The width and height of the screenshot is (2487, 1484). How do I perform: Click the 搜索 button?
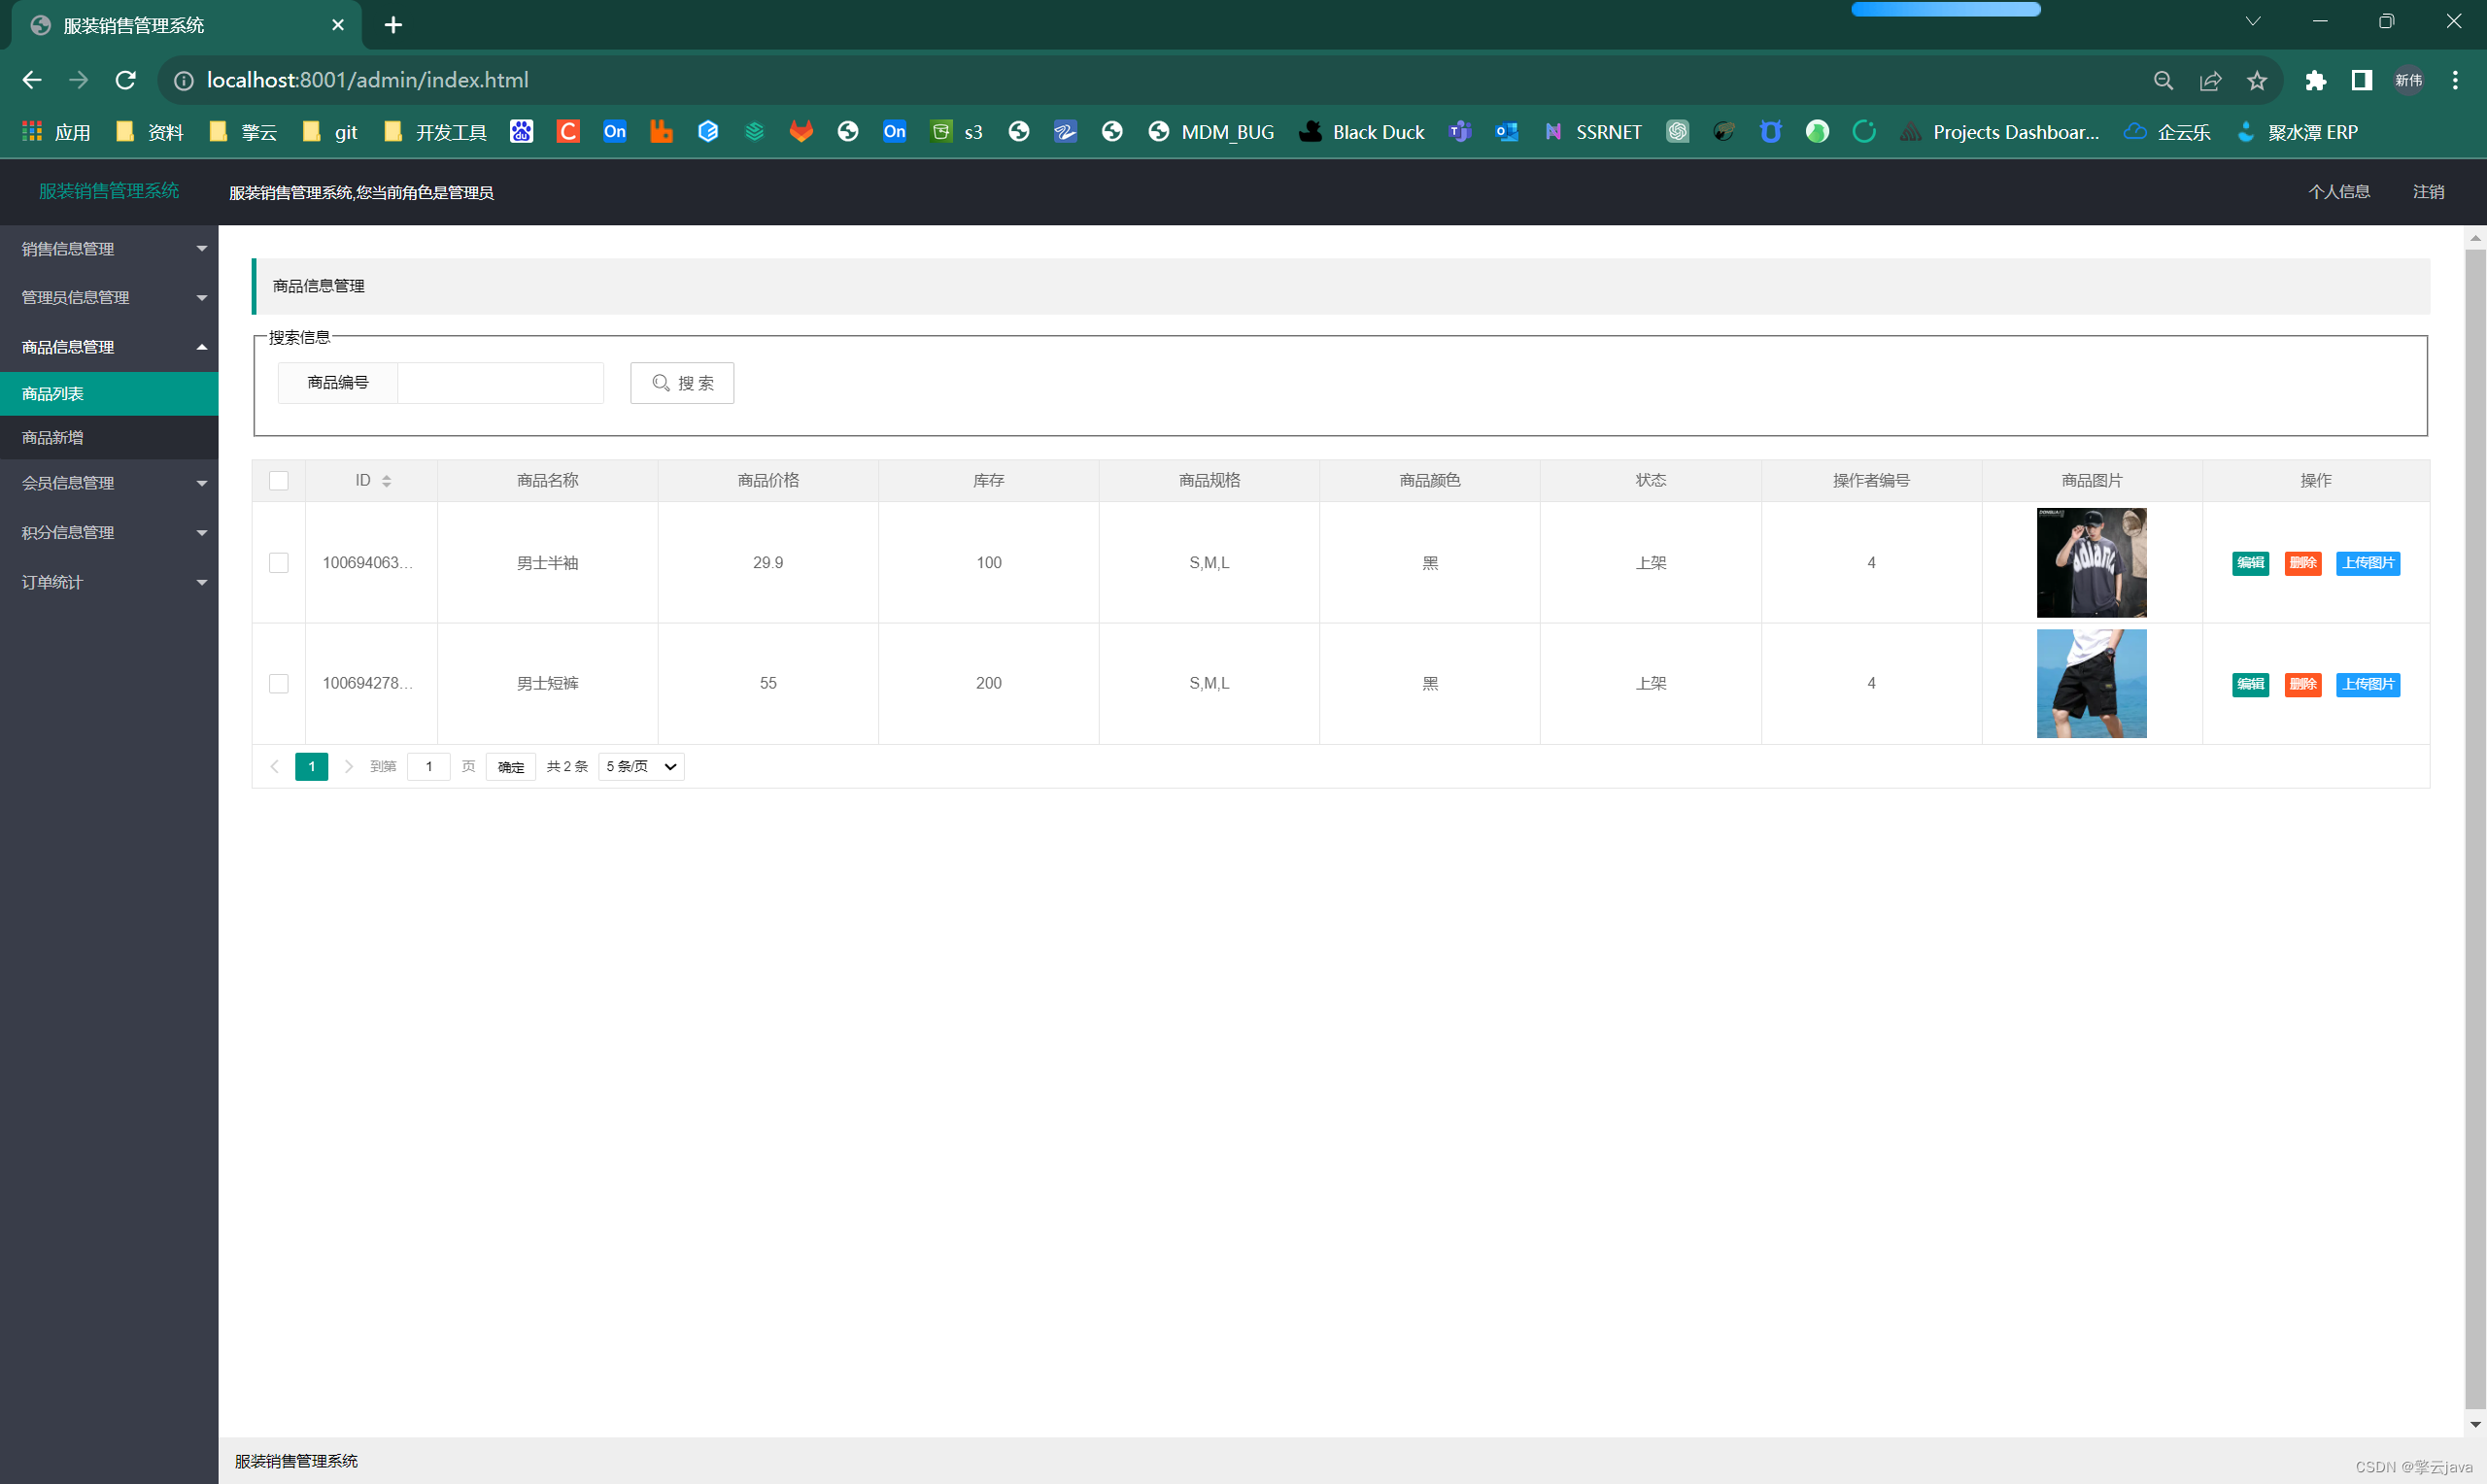click(682, 383)
